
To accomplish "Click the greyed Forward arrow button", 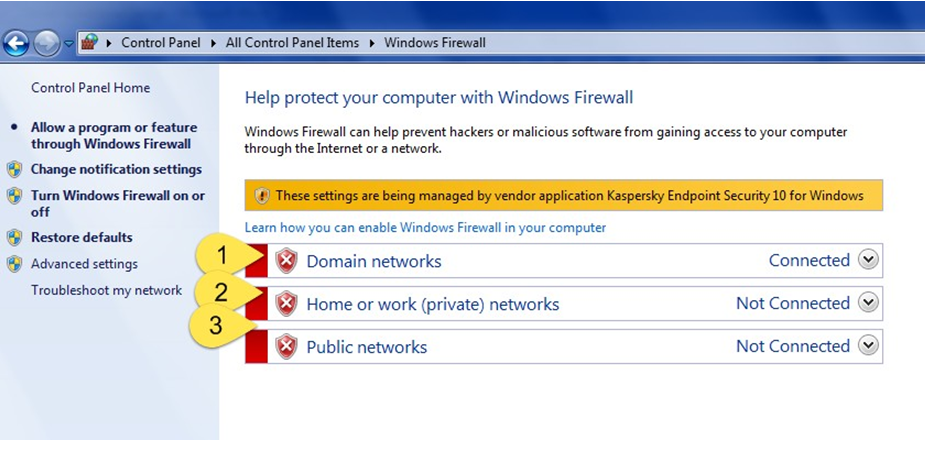I will [x=47, y=44].
